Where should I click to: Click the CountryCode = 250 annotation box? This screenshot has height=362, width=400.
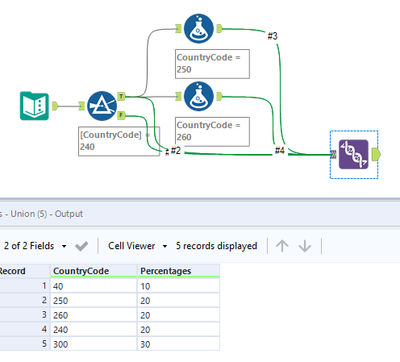click(x=212, y=64)
